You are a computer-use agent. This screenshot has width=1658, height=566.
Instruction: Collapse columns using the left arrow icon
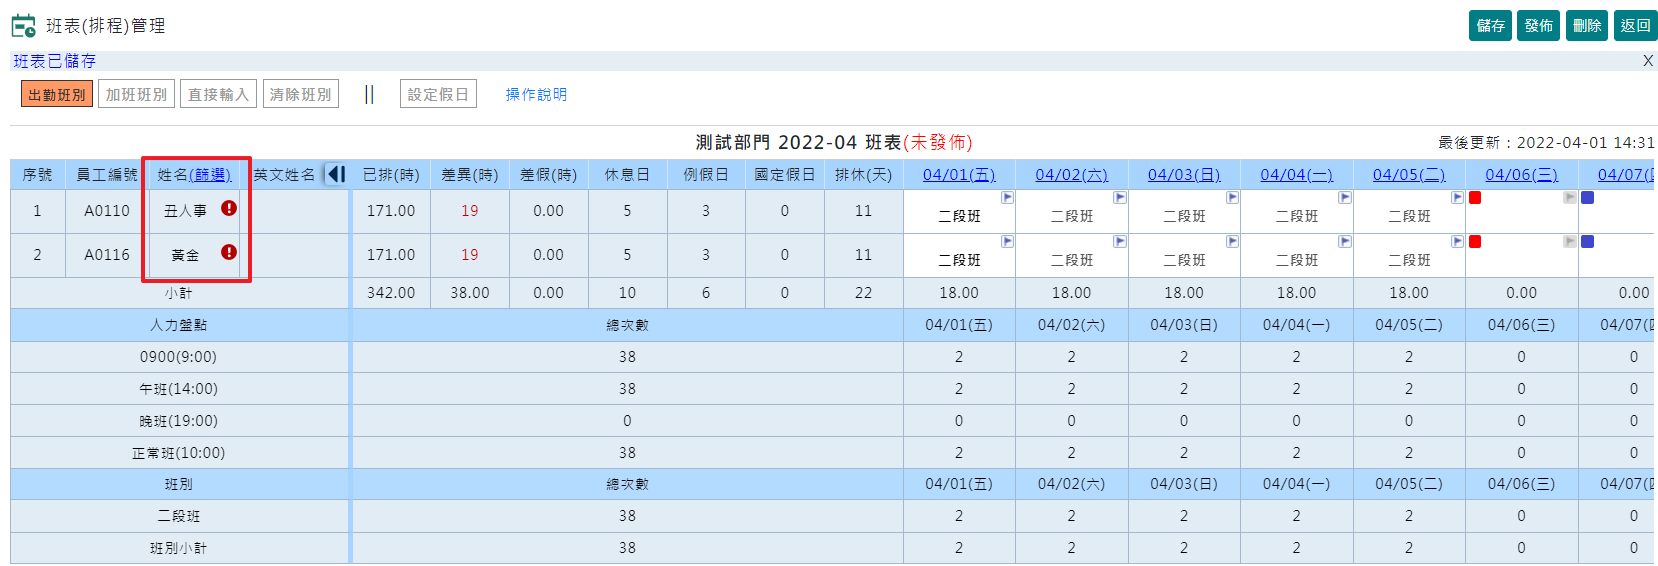click(337, 174)
